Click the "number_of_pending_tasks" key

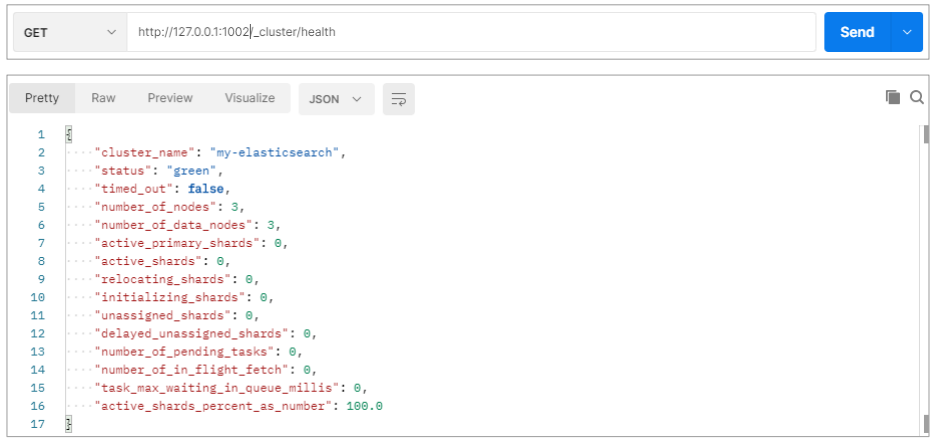click(x=186, y=352)
